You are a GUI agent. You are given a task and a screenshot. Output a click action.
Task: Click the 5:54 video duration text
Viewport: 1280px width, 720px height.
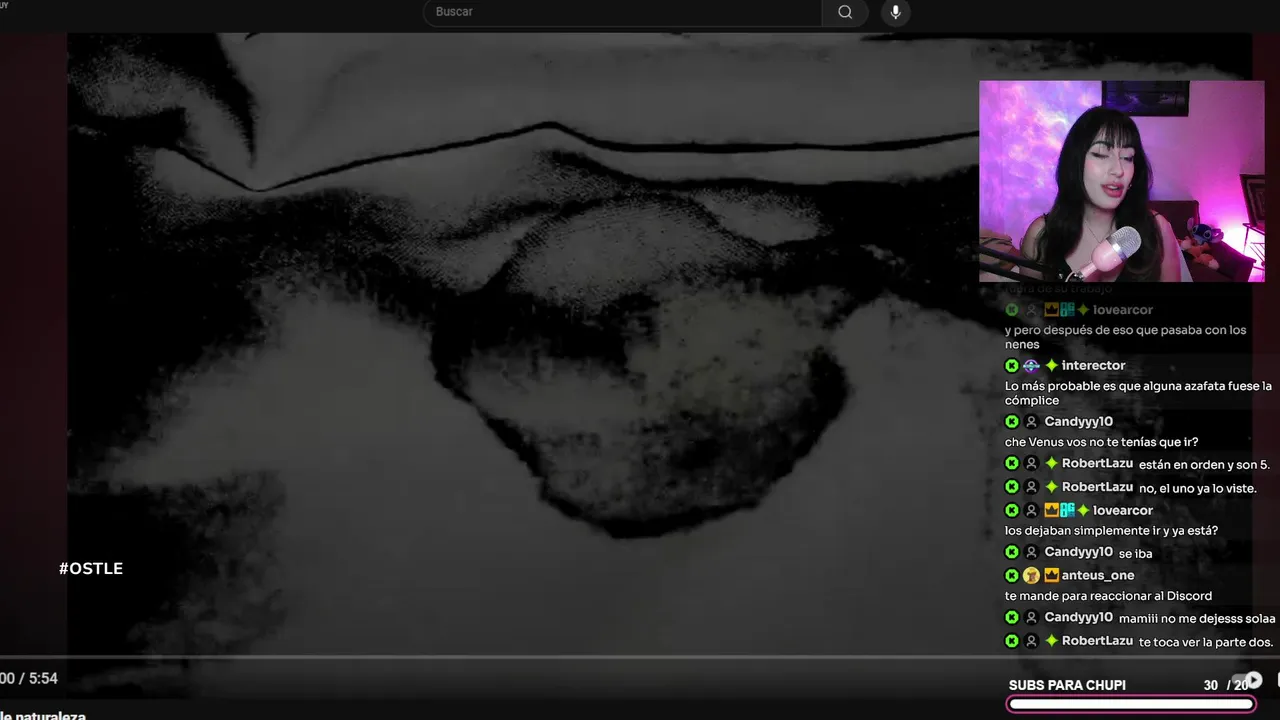(43, 678)
